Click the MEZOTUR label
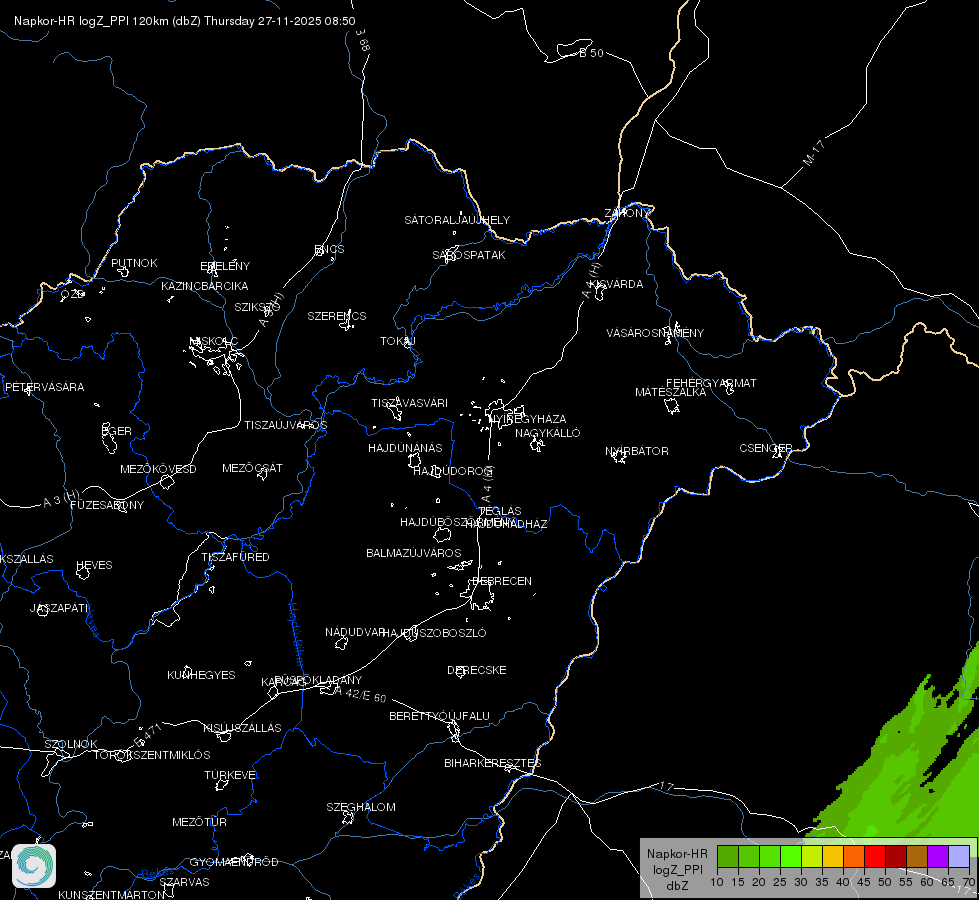This screenshot has width=979, height=900. (199, 822)
